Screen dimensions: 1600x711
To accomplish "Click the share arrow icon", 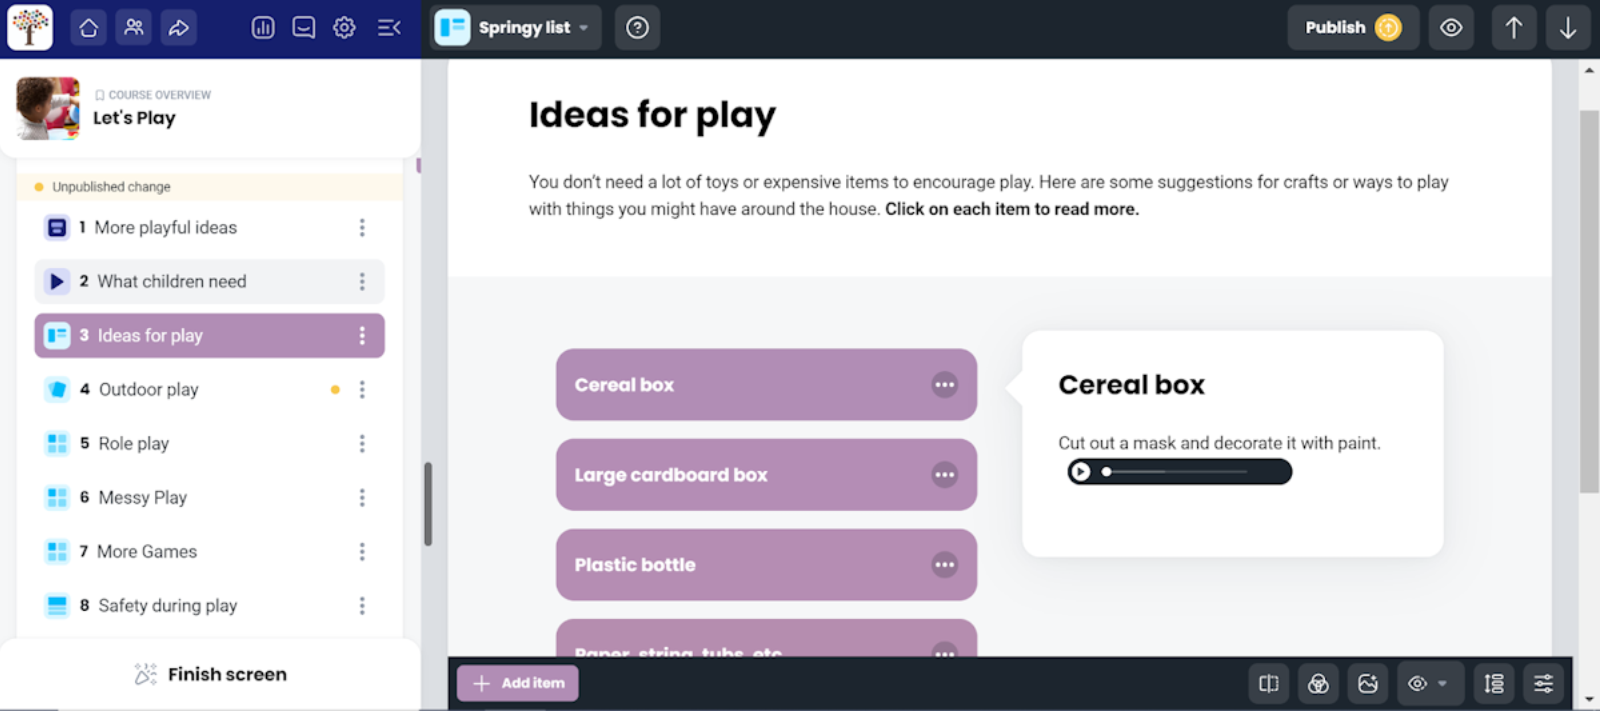I will pyautogui.click(x=179, y=28).
